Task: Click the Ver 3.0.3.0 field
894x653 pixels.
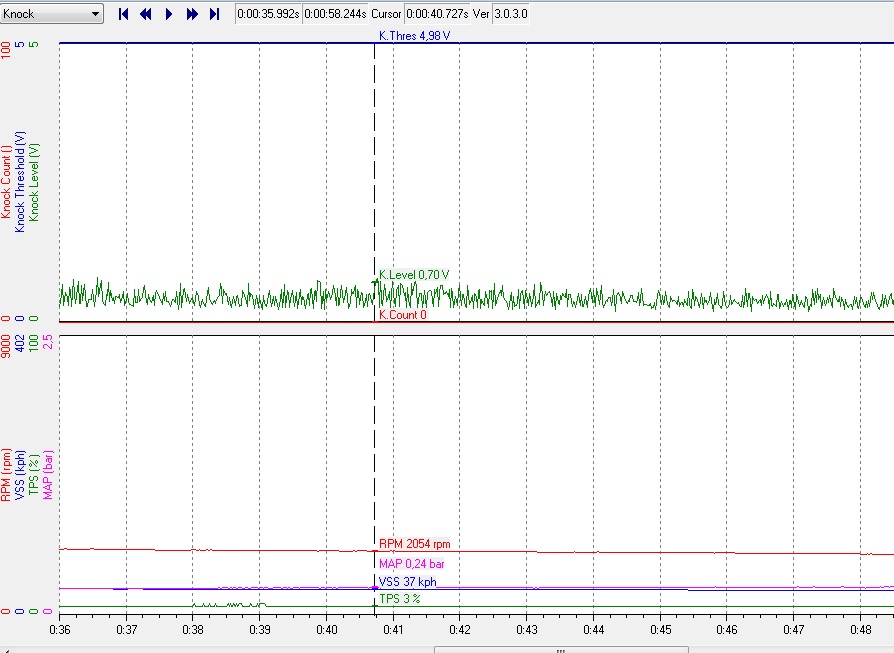Action: (511, 14)
